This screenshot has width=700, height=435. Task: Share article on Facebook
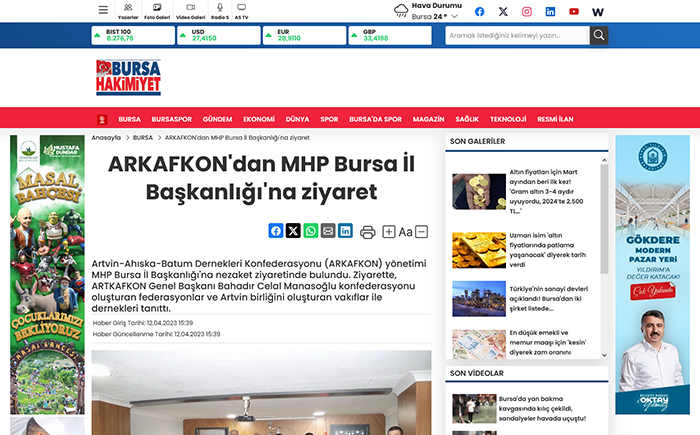tap(276, 231)
